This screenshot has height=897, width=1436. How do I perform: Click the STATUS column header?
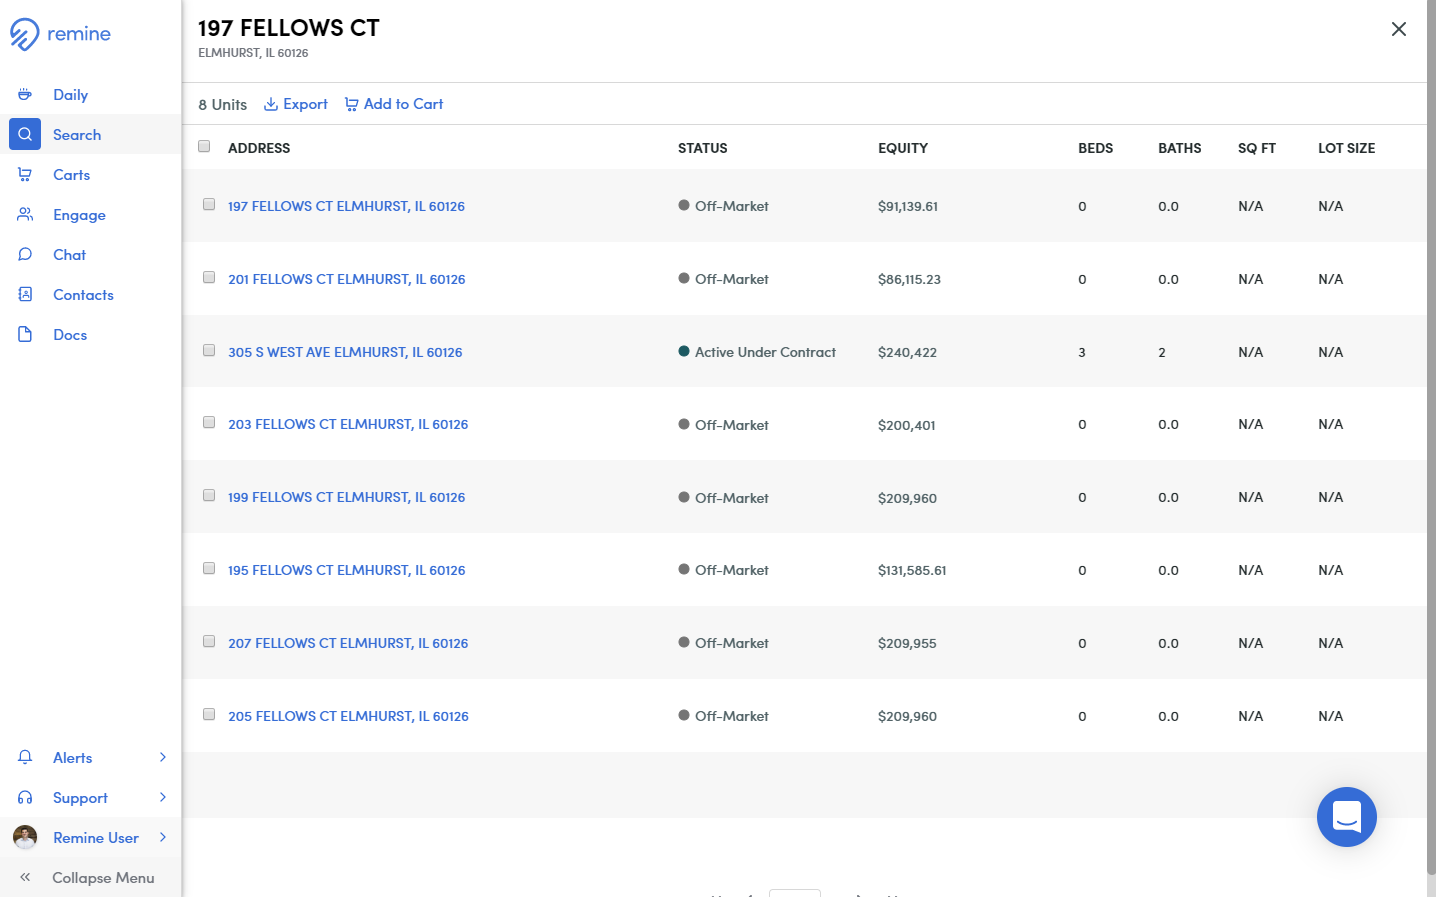tap(702, 148)
